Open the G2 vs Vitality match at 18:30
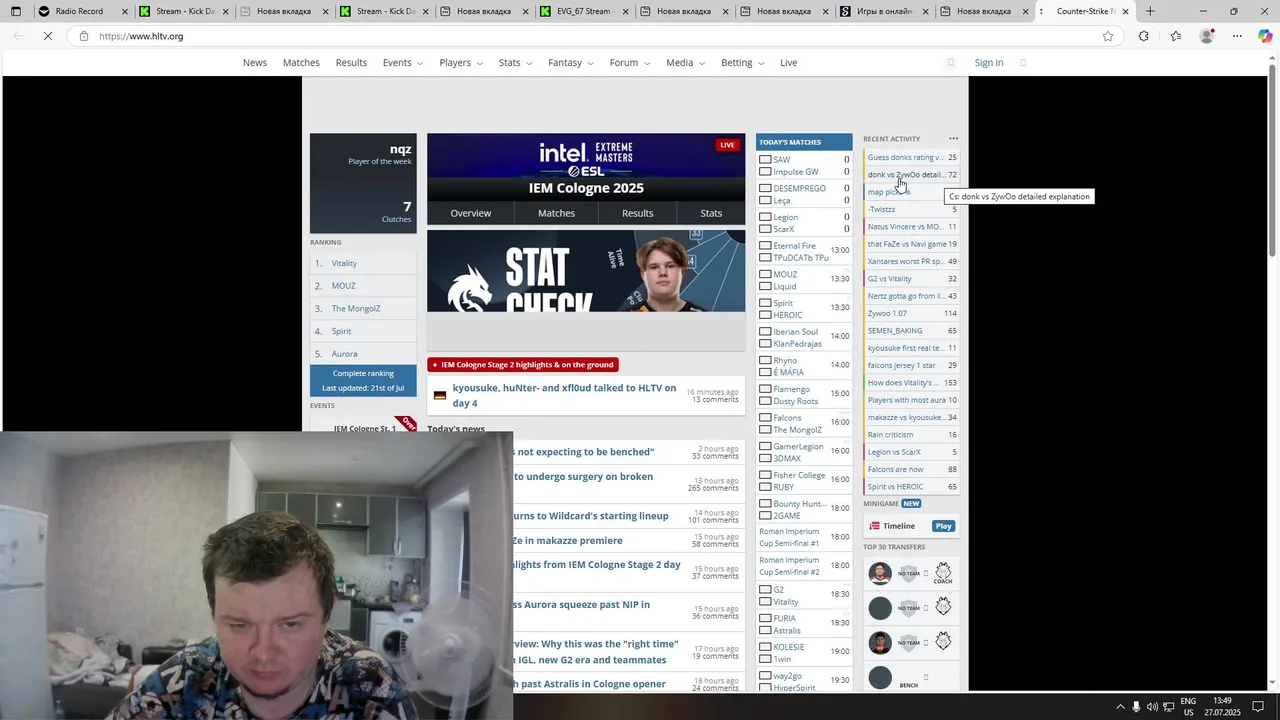 pos(804,596)
